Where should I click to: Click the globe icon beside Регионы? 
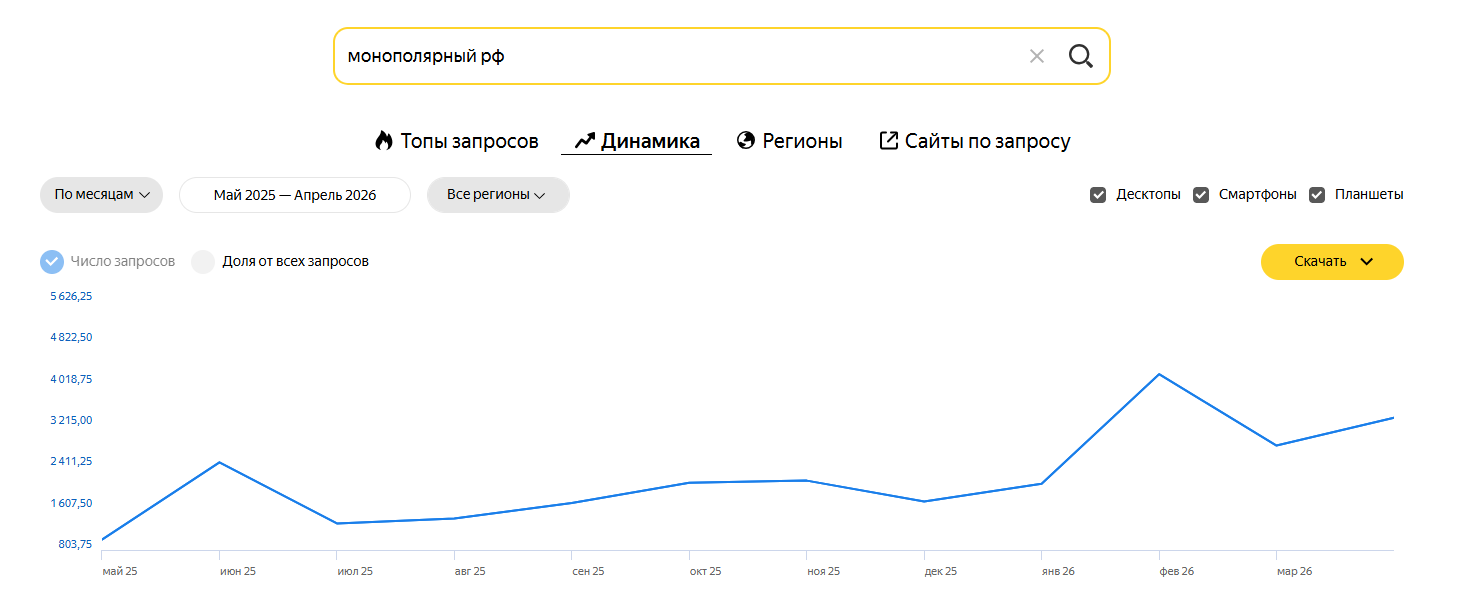pyautogui.click(x=745, y=140)
